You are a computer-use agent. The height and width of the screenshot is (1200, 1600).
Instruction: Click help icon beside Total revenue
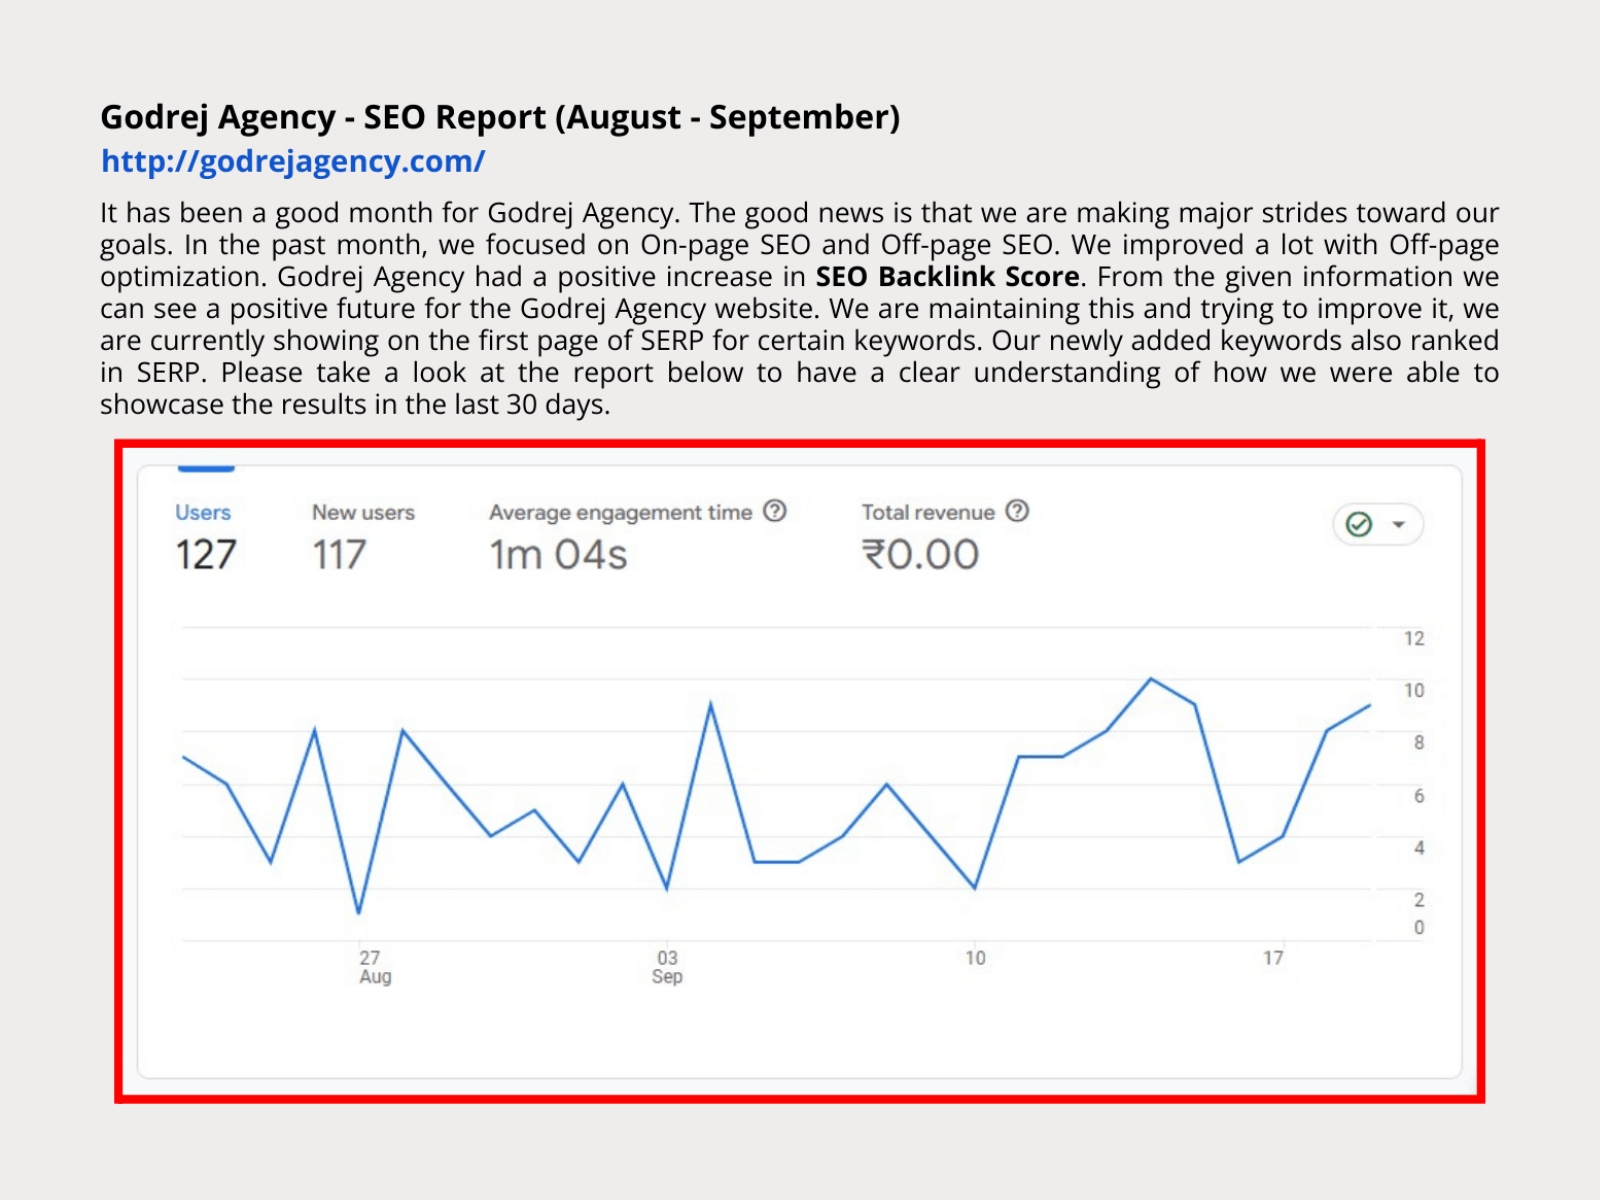point(1017,511)
